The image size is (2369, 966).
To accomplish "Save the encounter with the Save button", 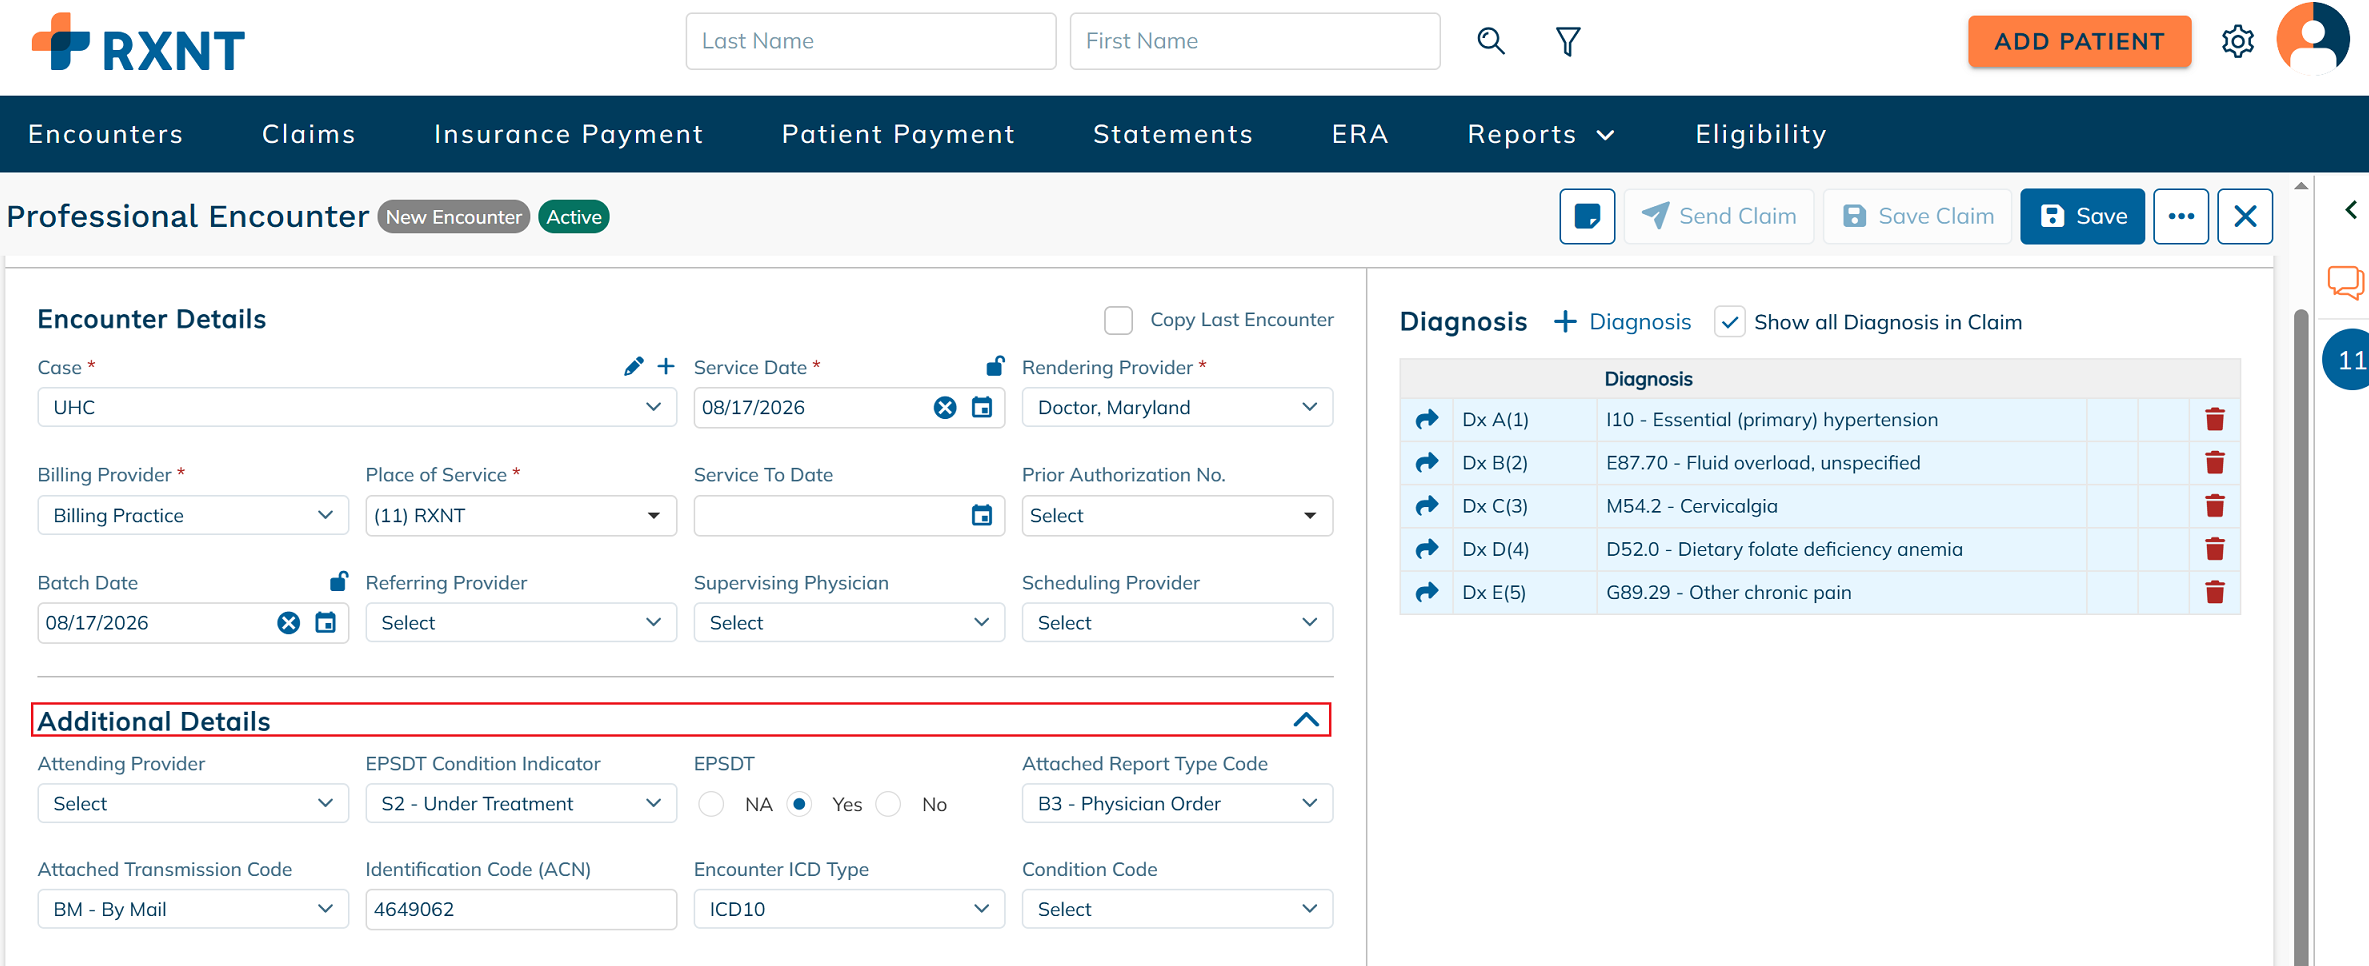I will click(2082, 216).
